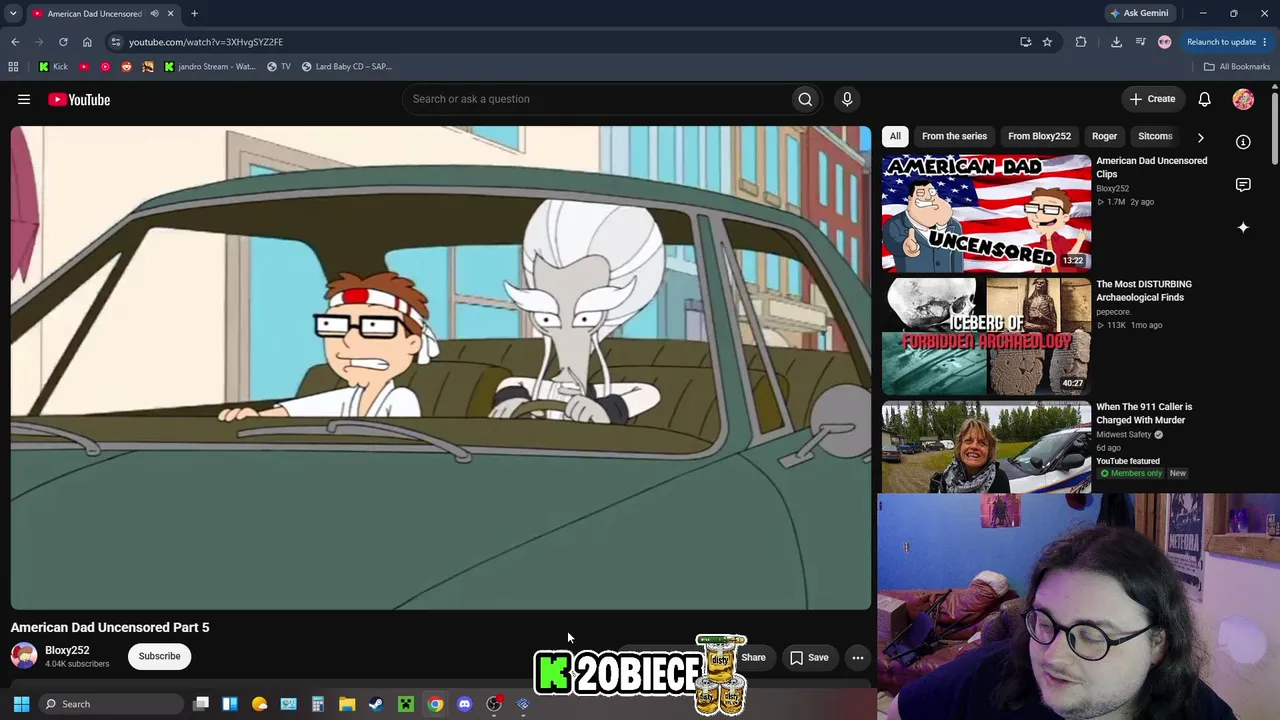This screenshot has width=1280, height=720.
Task: Select the Roger filter chip
Action: coord(1104,136)
